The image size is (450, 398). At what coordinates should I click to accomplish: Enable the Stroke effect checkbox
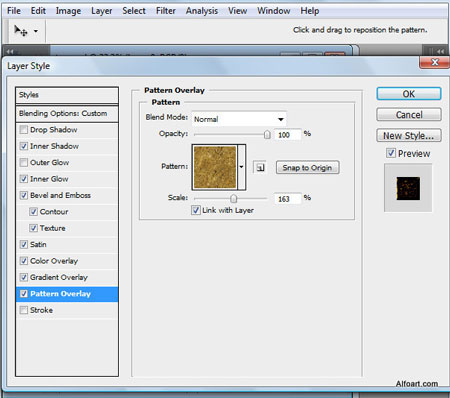tap(24, 310)
